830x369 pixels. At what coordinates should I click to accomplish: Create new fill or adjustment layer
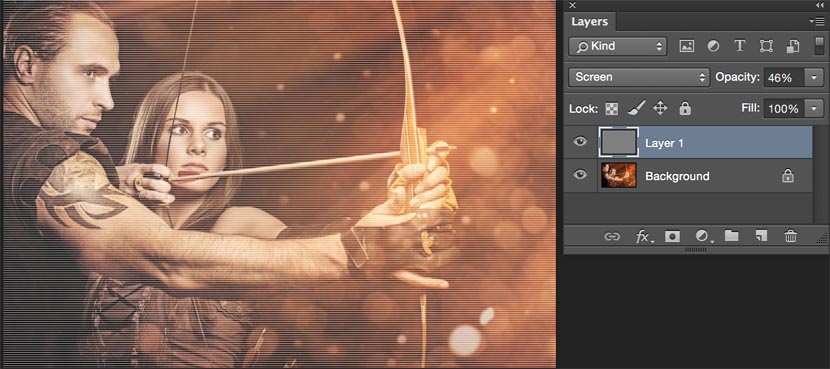coord(703,237)
